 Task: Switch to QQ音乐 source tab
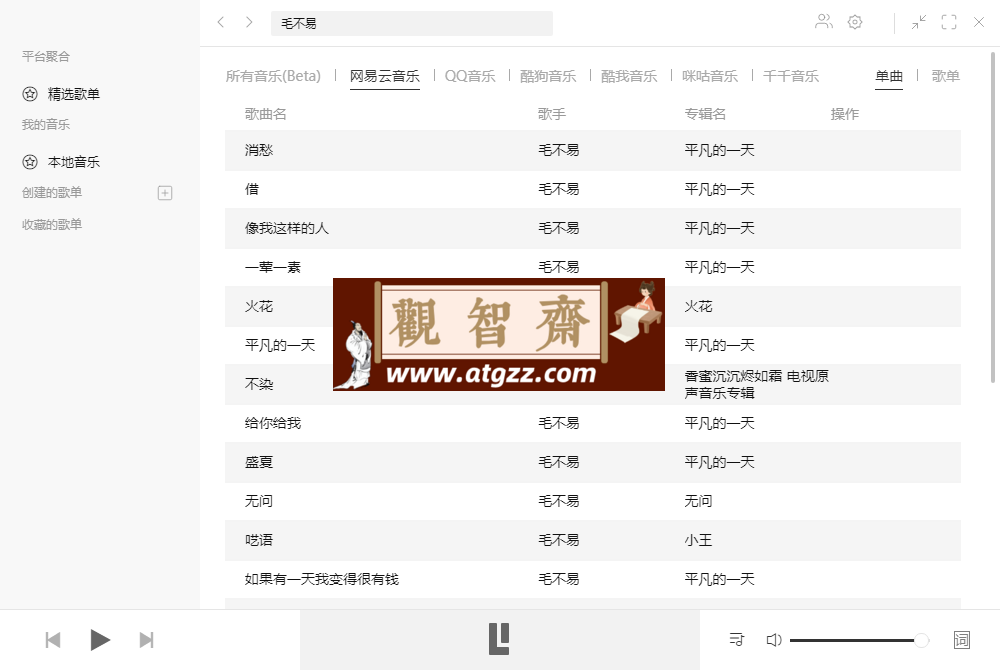470,76
